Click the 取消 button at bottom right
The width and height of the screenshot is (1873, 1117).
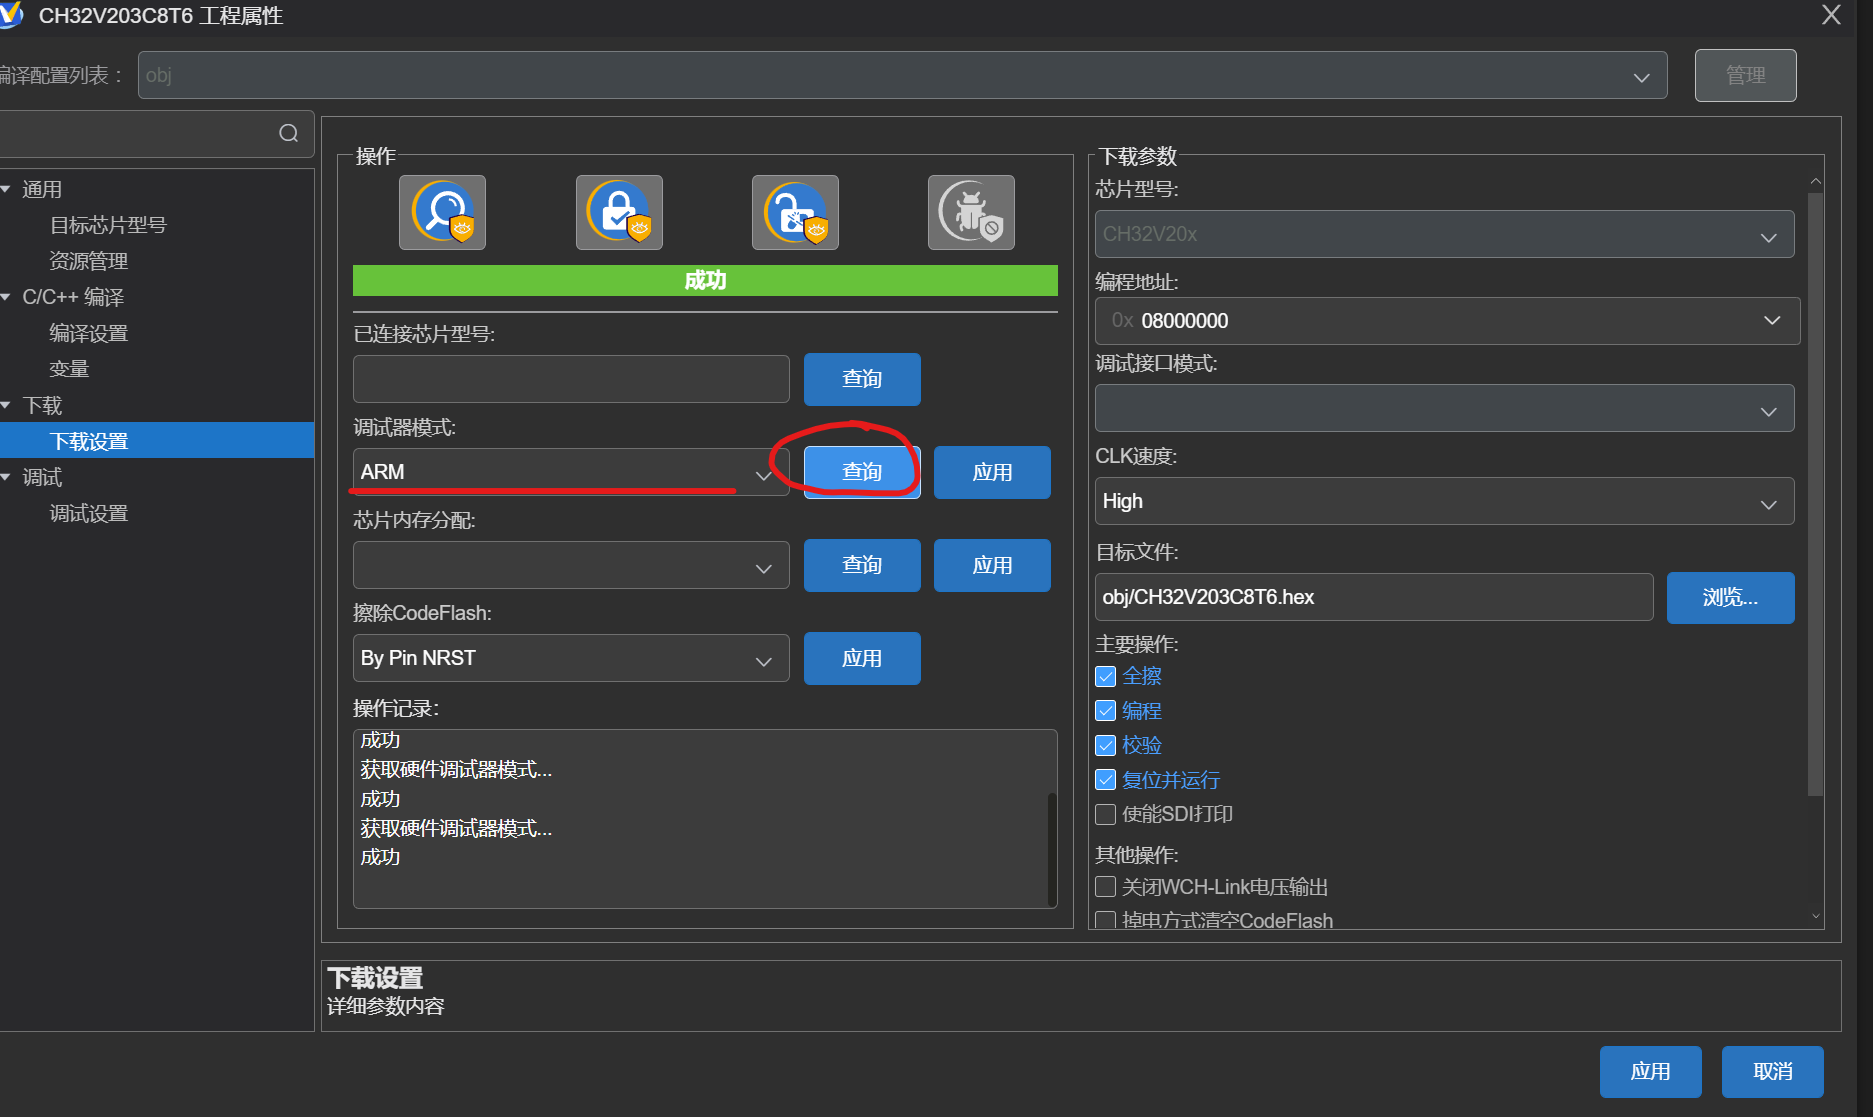tap(1772, 1072)
